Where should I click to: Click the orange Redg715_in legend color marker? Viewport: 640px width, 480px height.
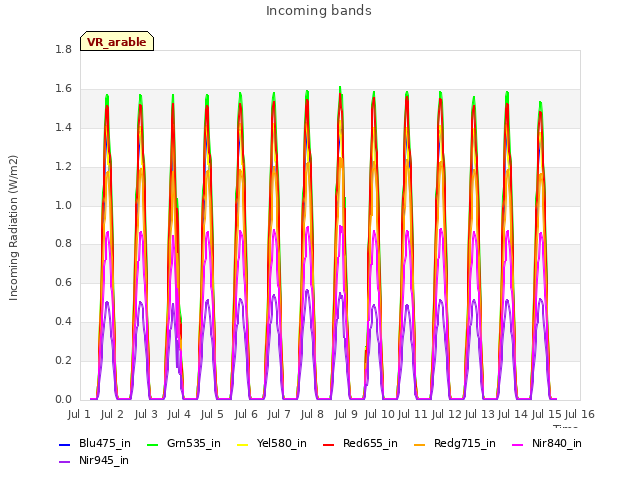click(419, 444)
